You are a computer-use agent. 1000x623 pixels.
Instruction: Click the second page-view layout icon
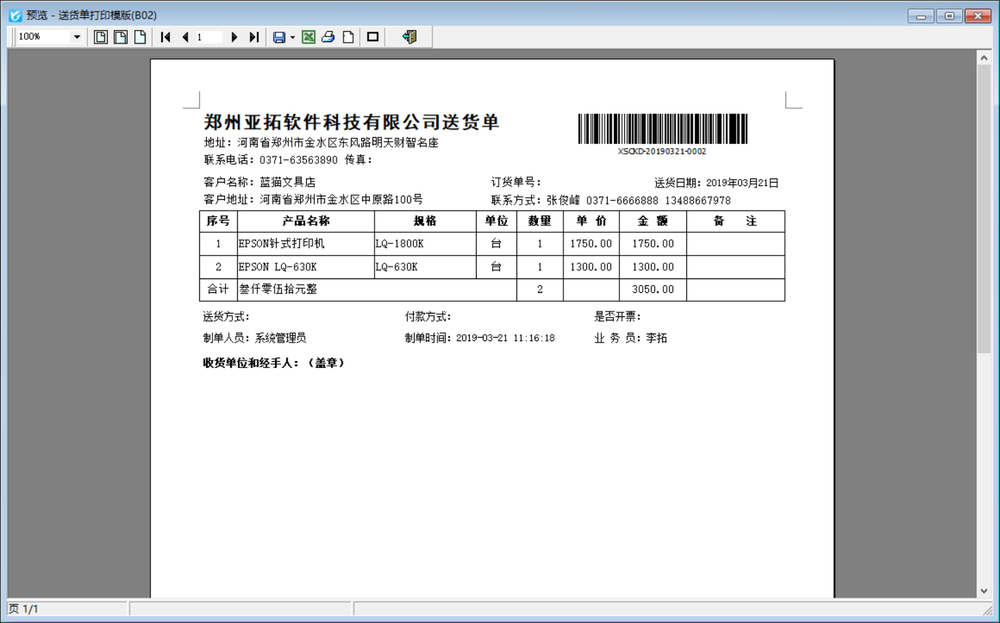[x=120, y=37]
